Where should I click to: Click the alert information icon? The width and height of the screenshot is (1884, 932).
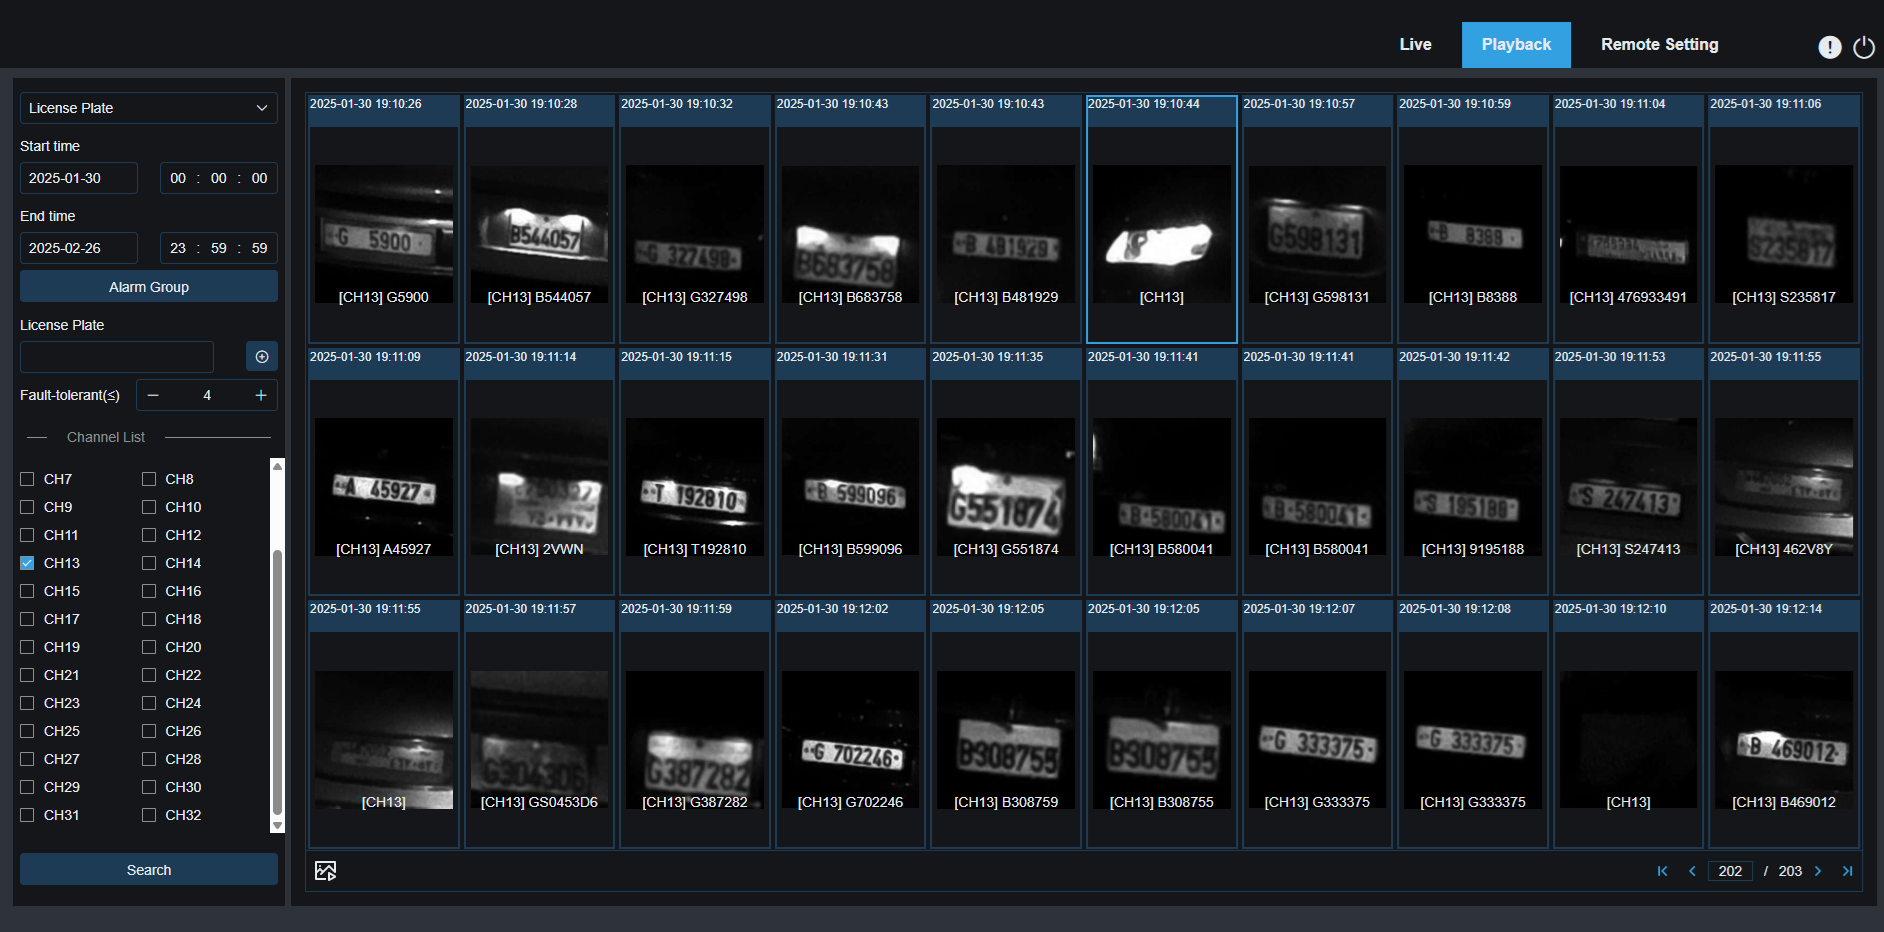point(1829,47)
